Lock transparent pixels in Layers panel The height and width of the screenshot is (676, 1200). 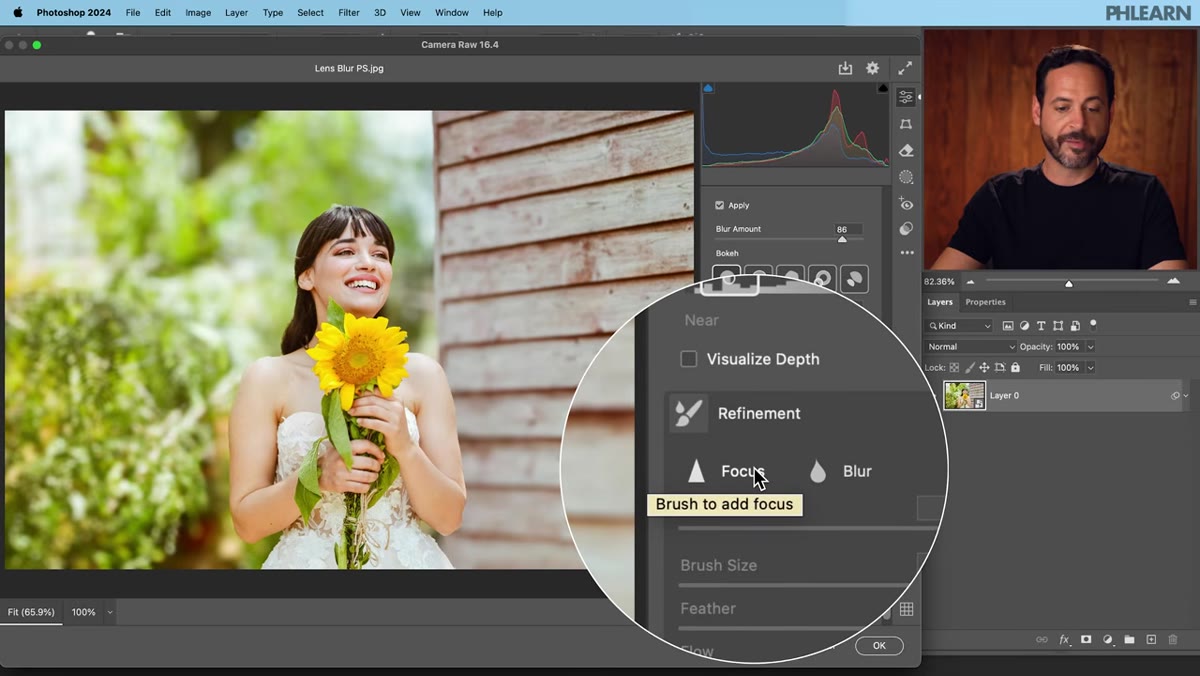953,368
